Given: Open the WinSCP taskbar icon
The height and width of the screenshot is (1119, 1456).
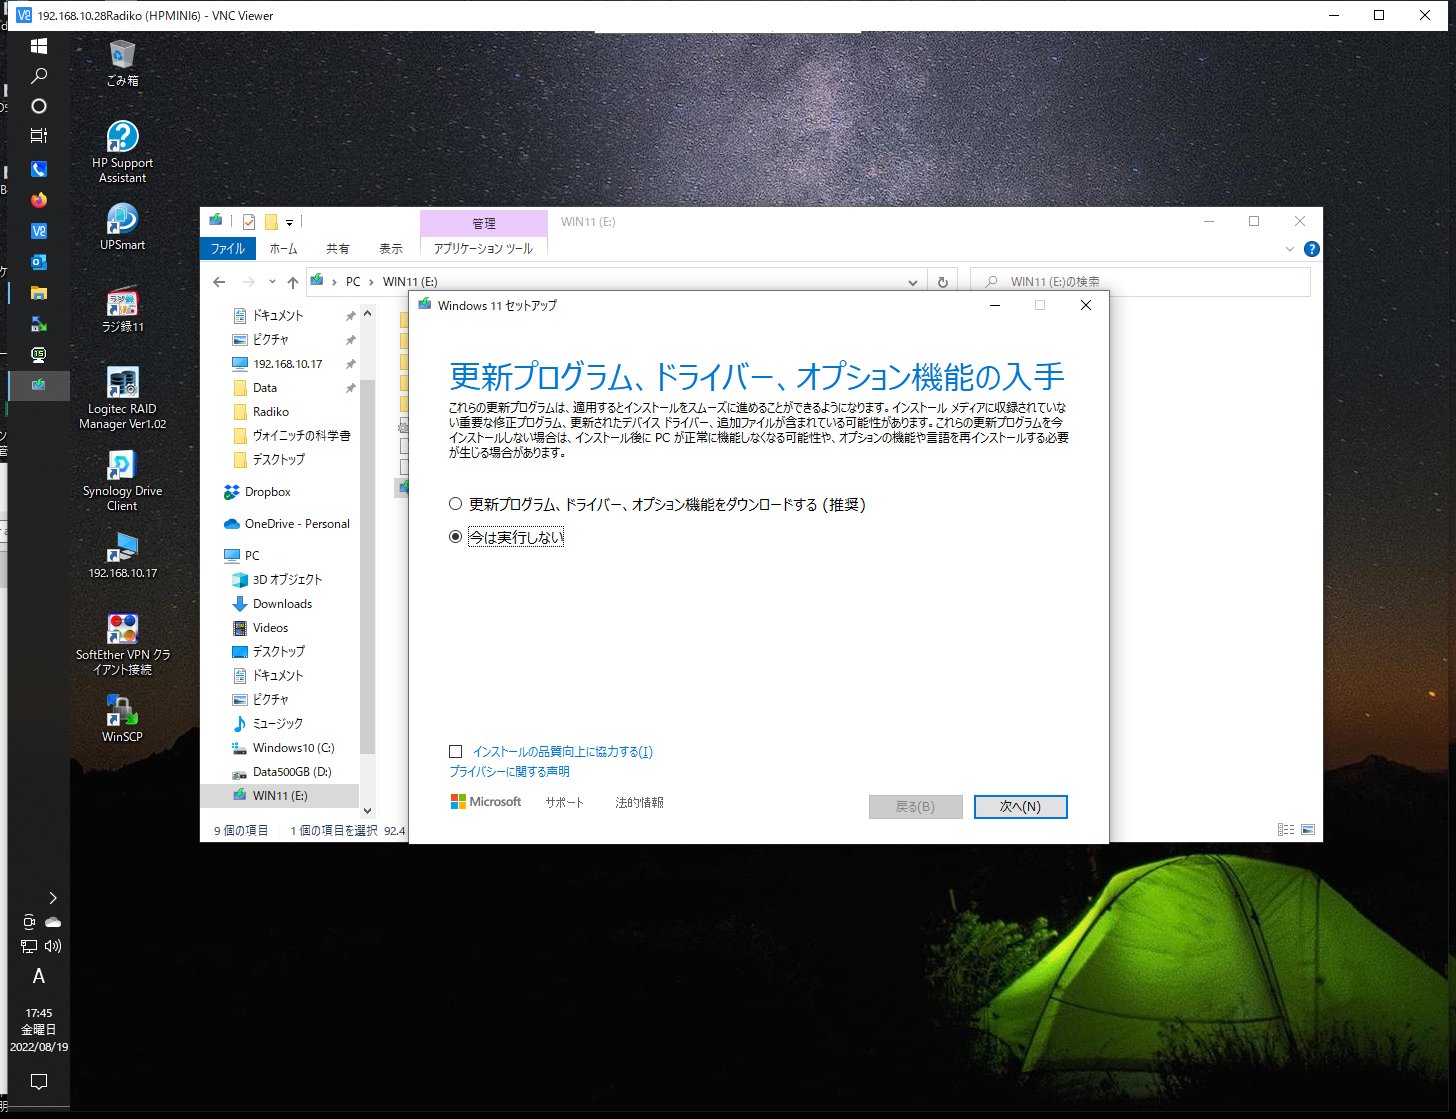Looking at the screenshot, I should pyautogui.click(x=39, y=324).
